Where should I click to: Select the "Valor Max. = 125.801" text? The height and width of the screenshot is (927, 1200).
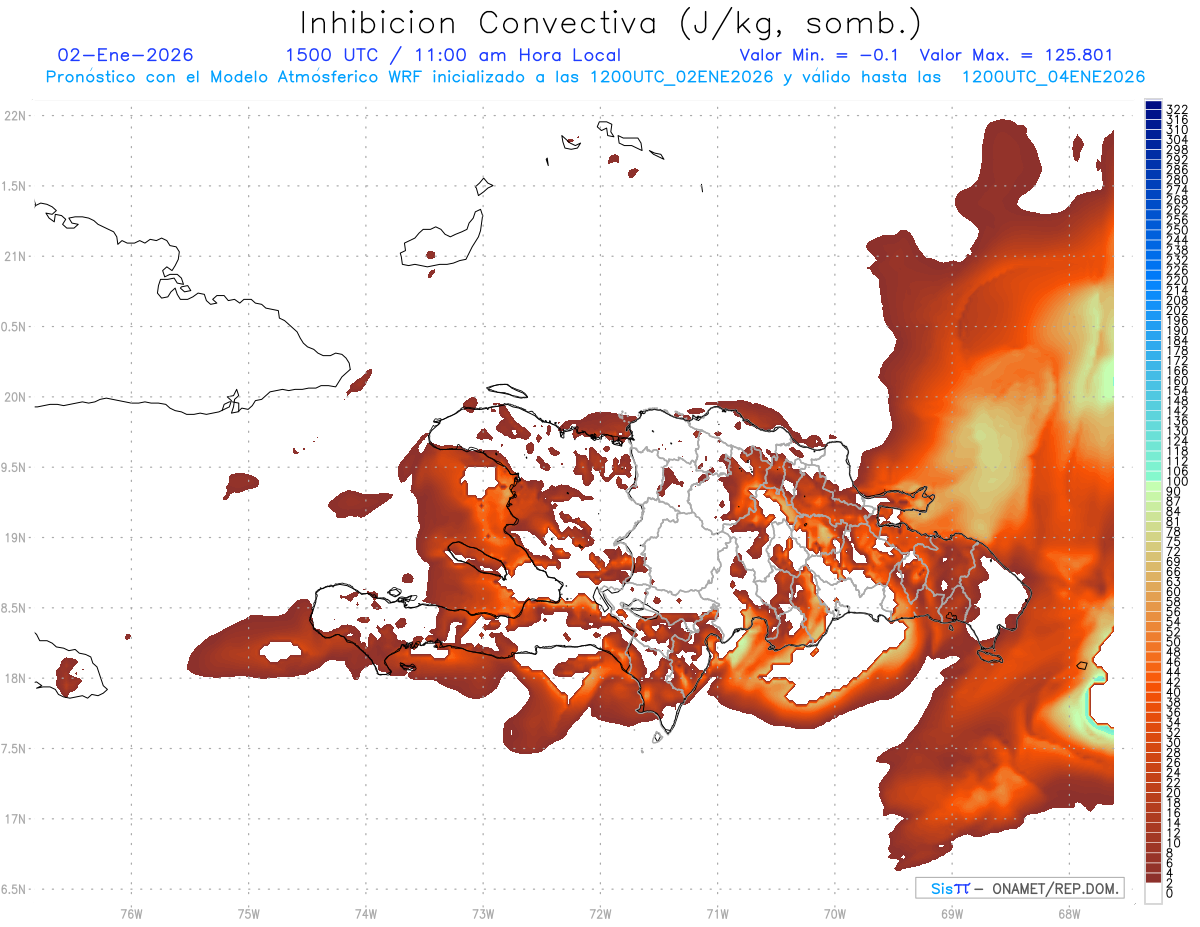(x=1016, y=55)
